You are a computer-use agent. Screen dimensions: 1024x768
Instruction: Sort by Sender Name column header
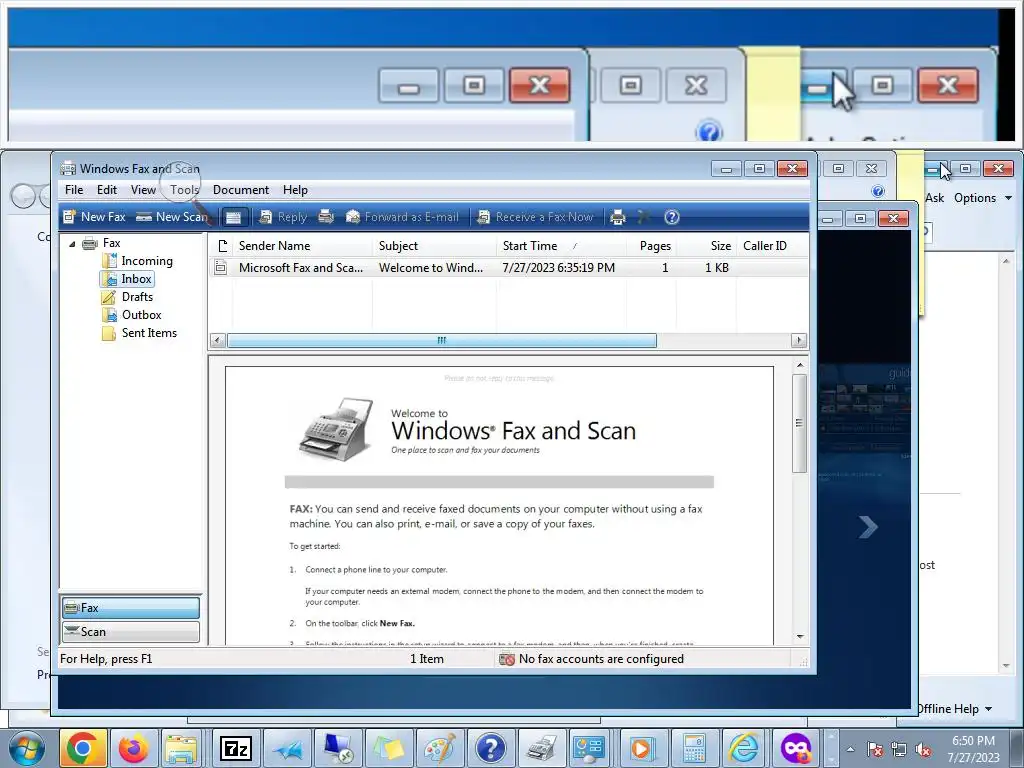(302, 246)
